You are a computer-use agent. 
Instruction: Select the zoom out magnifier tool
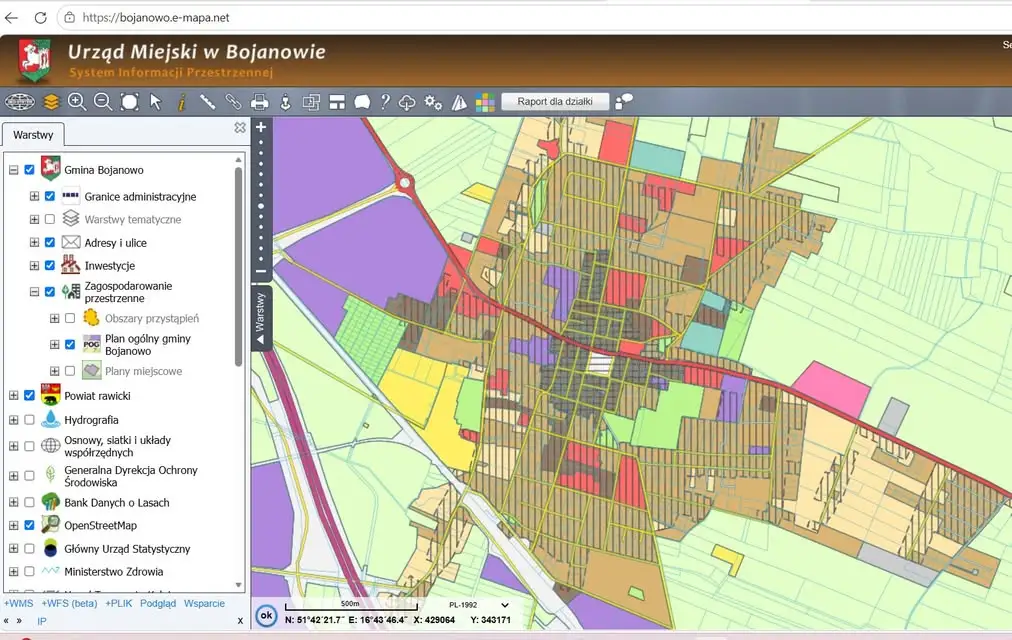tap(103, 102)
